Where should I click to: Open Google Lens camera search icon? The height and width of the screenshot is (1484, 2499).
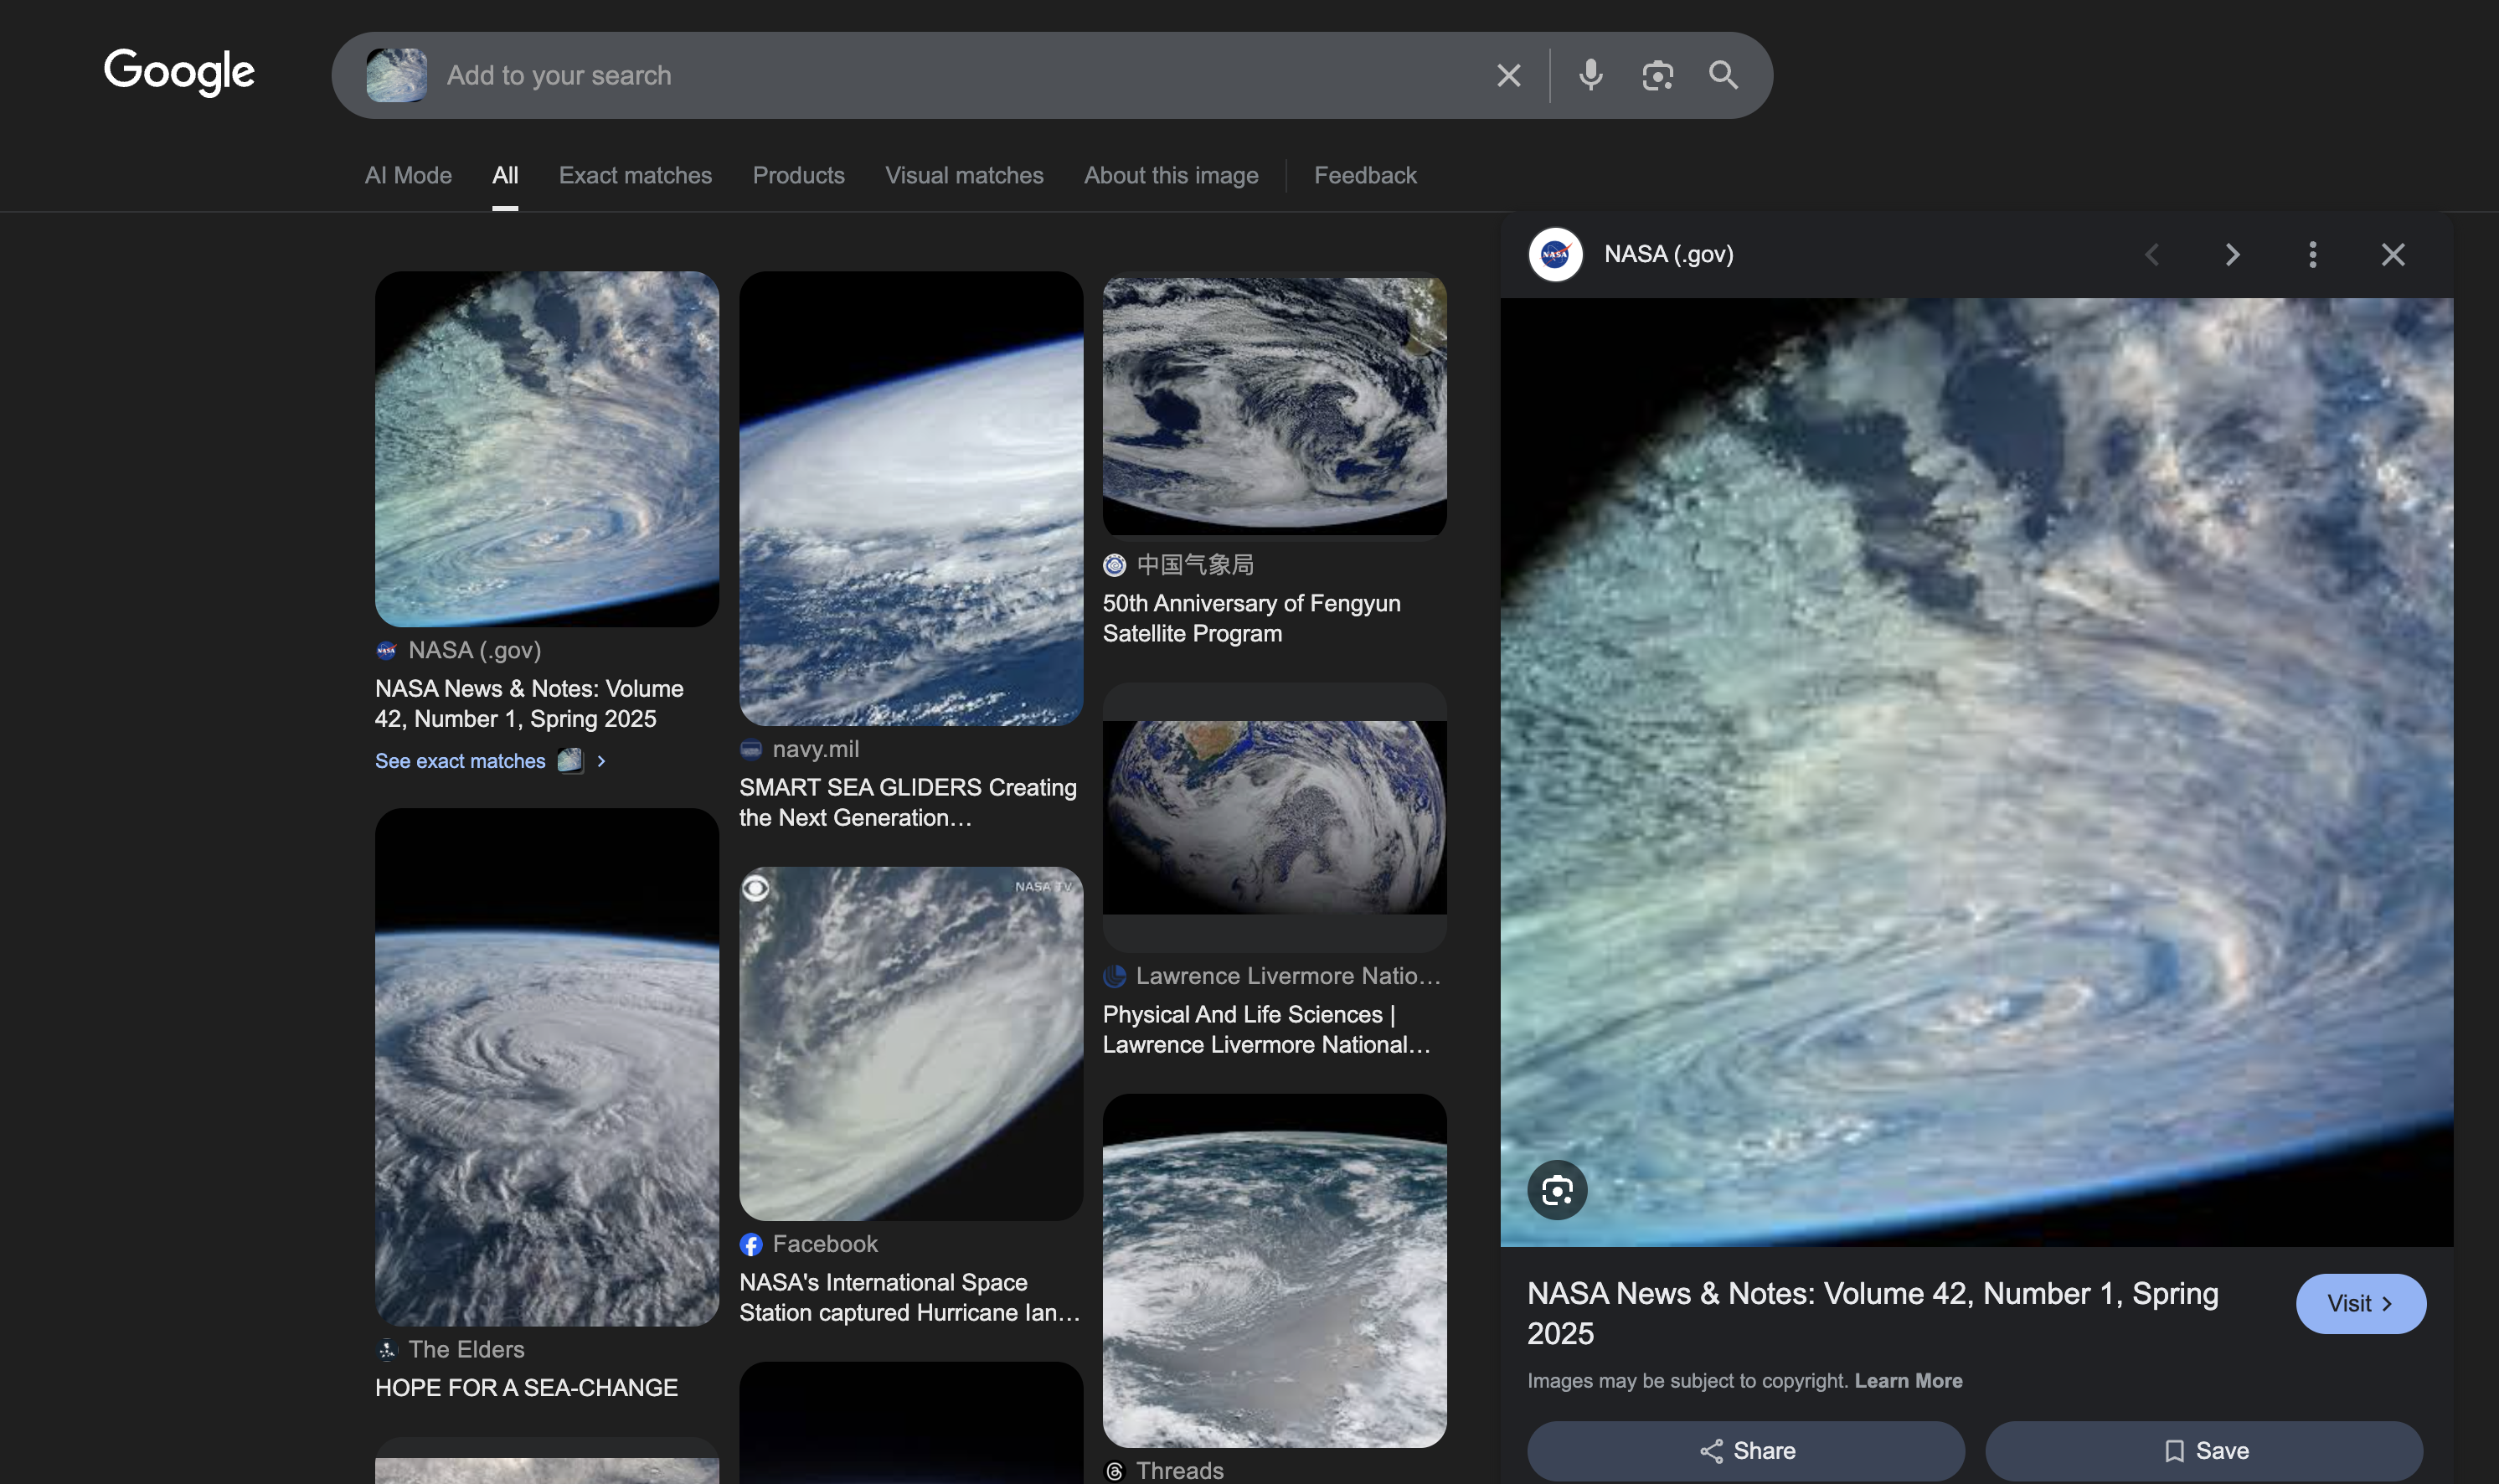click(x=1657, y=75)
